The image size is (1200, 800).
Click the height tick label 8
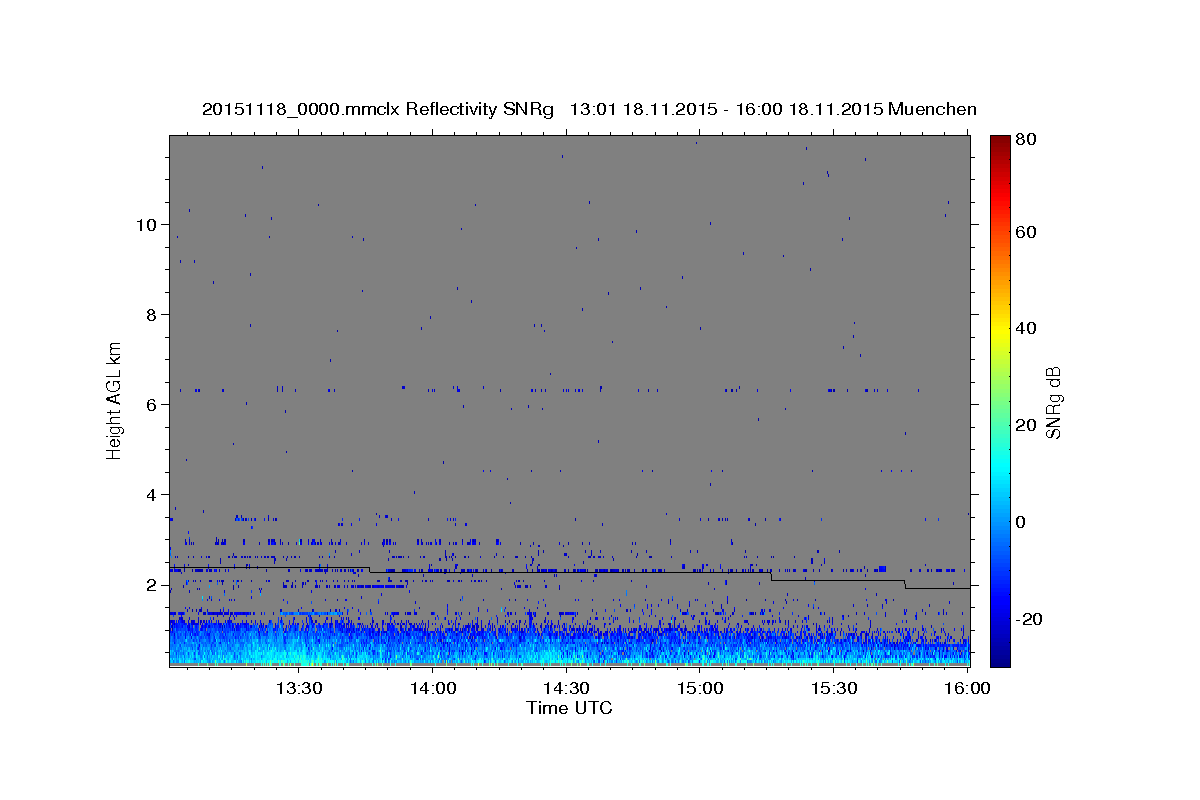click(150, 315)
